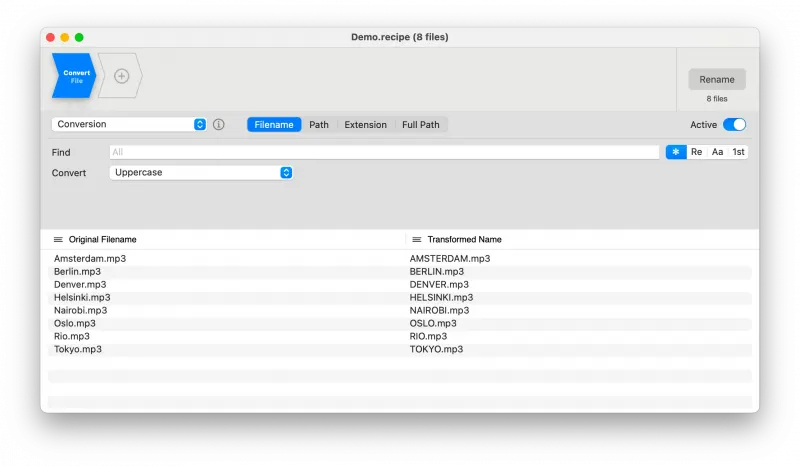Maximize the window with the green button
Screen dimensions: 800x466
click(x=79, y=37)
